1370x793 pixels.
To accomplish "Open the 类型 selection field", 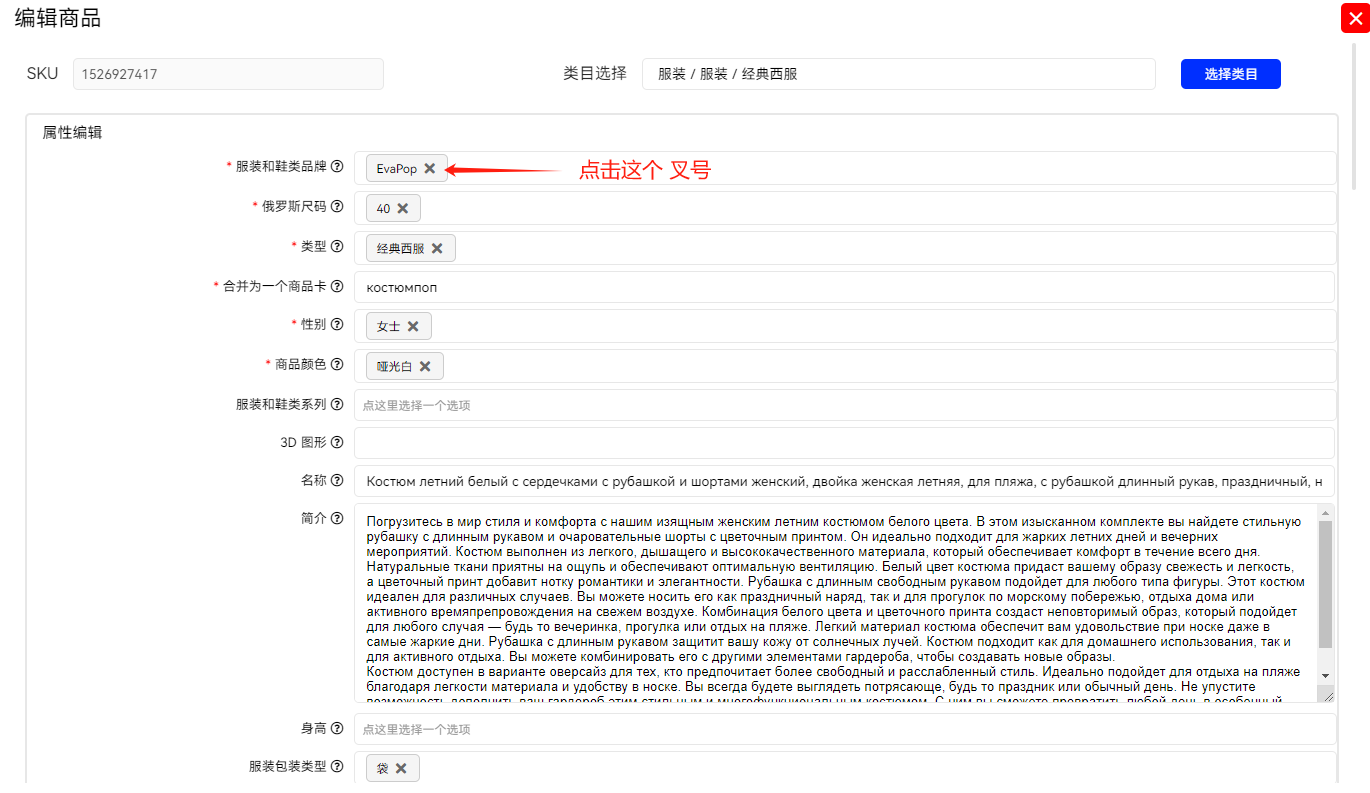I will pyautogui.click(x=845, y=248).
